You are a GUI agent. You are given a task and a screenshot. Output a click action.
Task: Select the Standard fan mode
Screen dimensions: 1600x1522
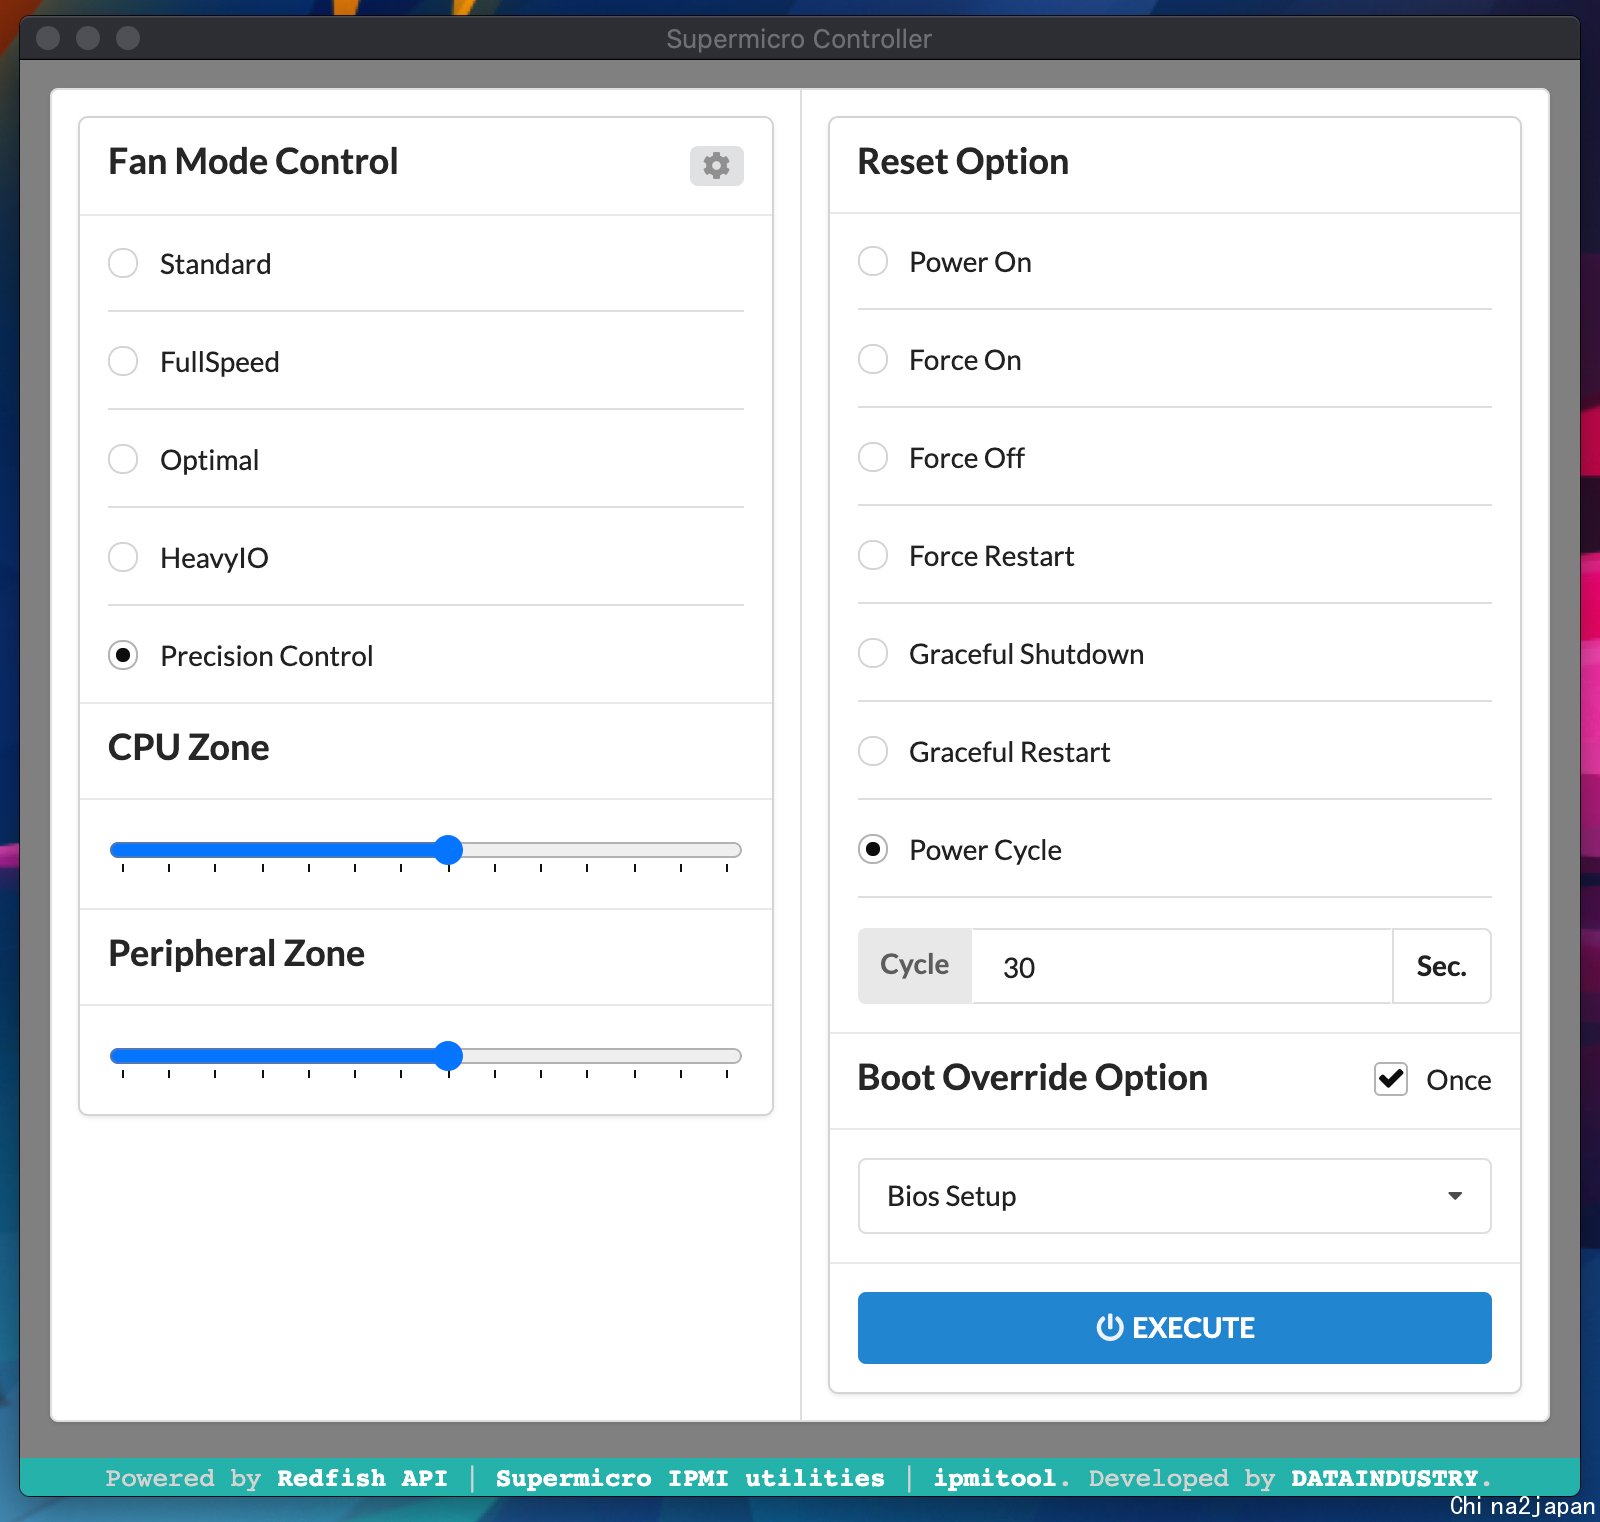[123, 263]
